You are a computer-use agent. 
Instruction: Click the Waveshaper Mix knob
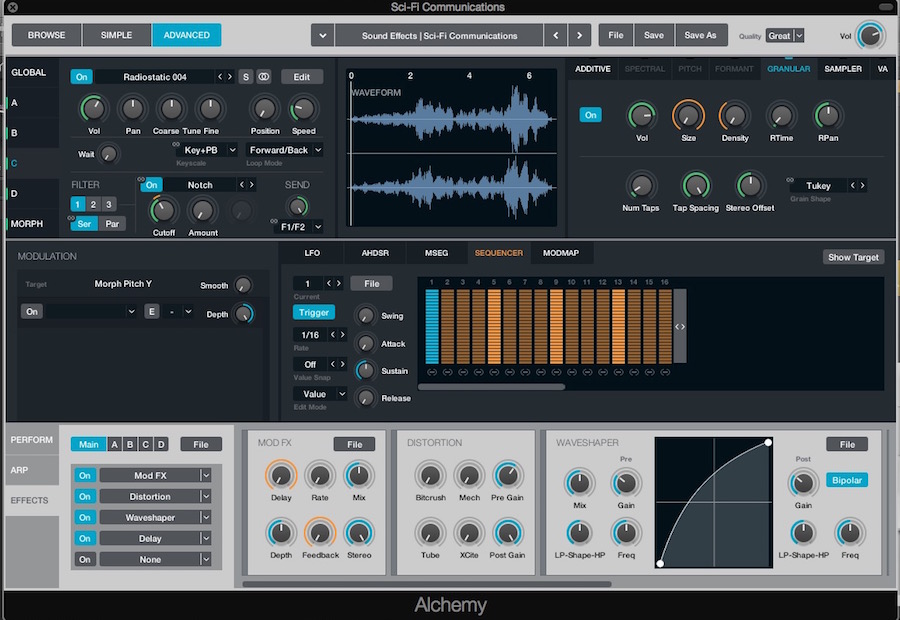coord(579,483)
